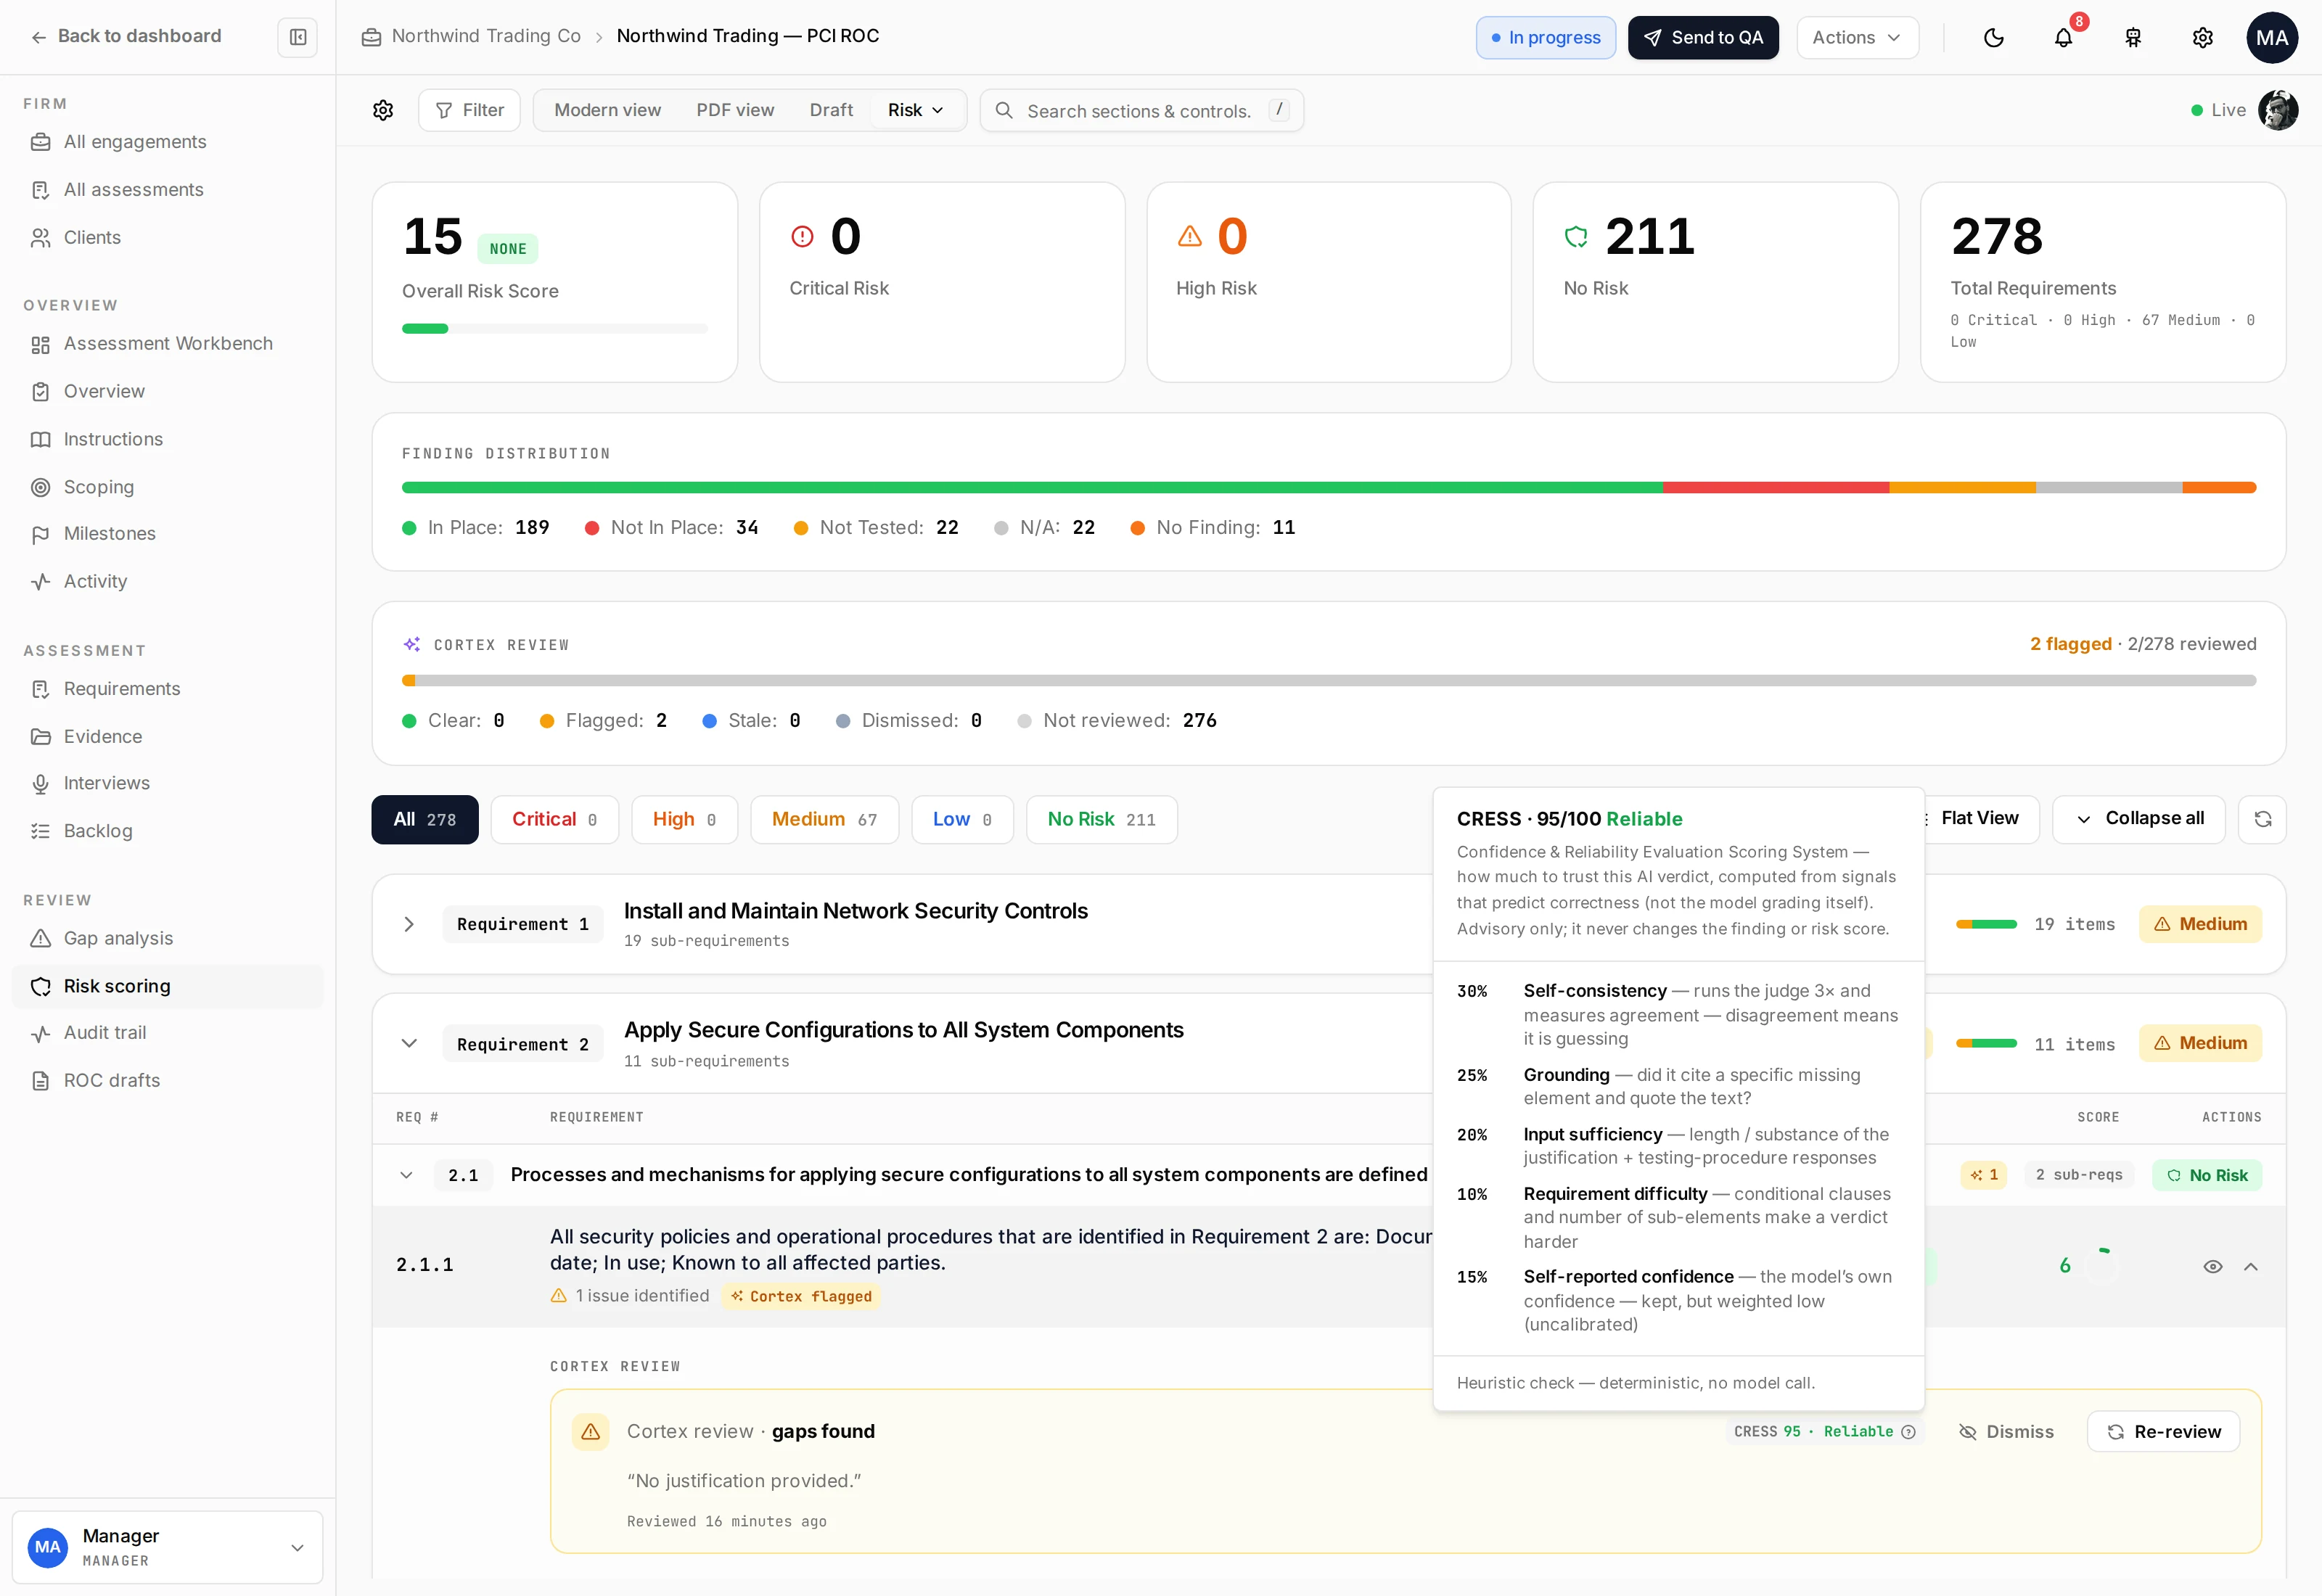Switch to Modern view

pyautogui.click(x=607, y=110)
